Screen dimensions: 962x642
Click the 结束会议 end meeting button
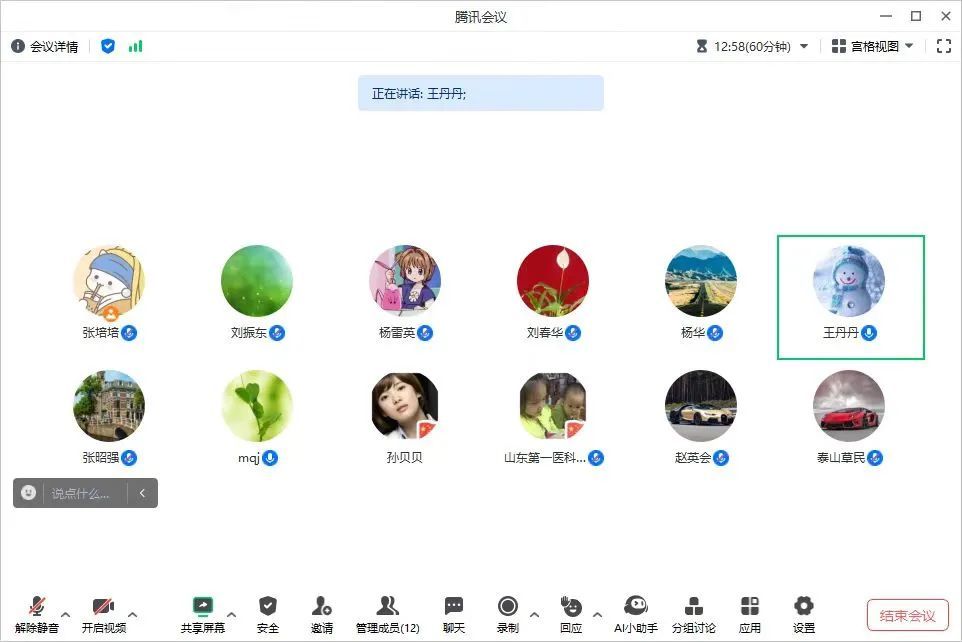tap(907, 615)
